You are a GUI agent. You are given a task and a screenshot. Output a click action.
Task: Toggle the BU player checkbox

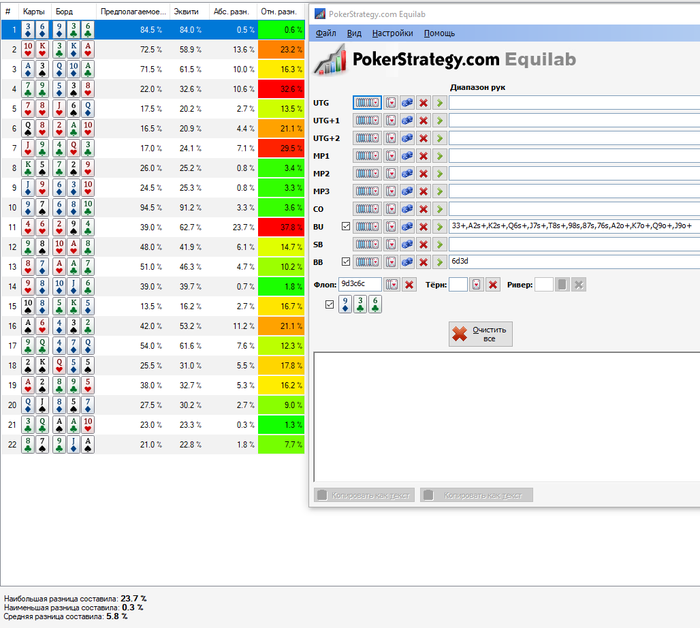click(346, 226)
